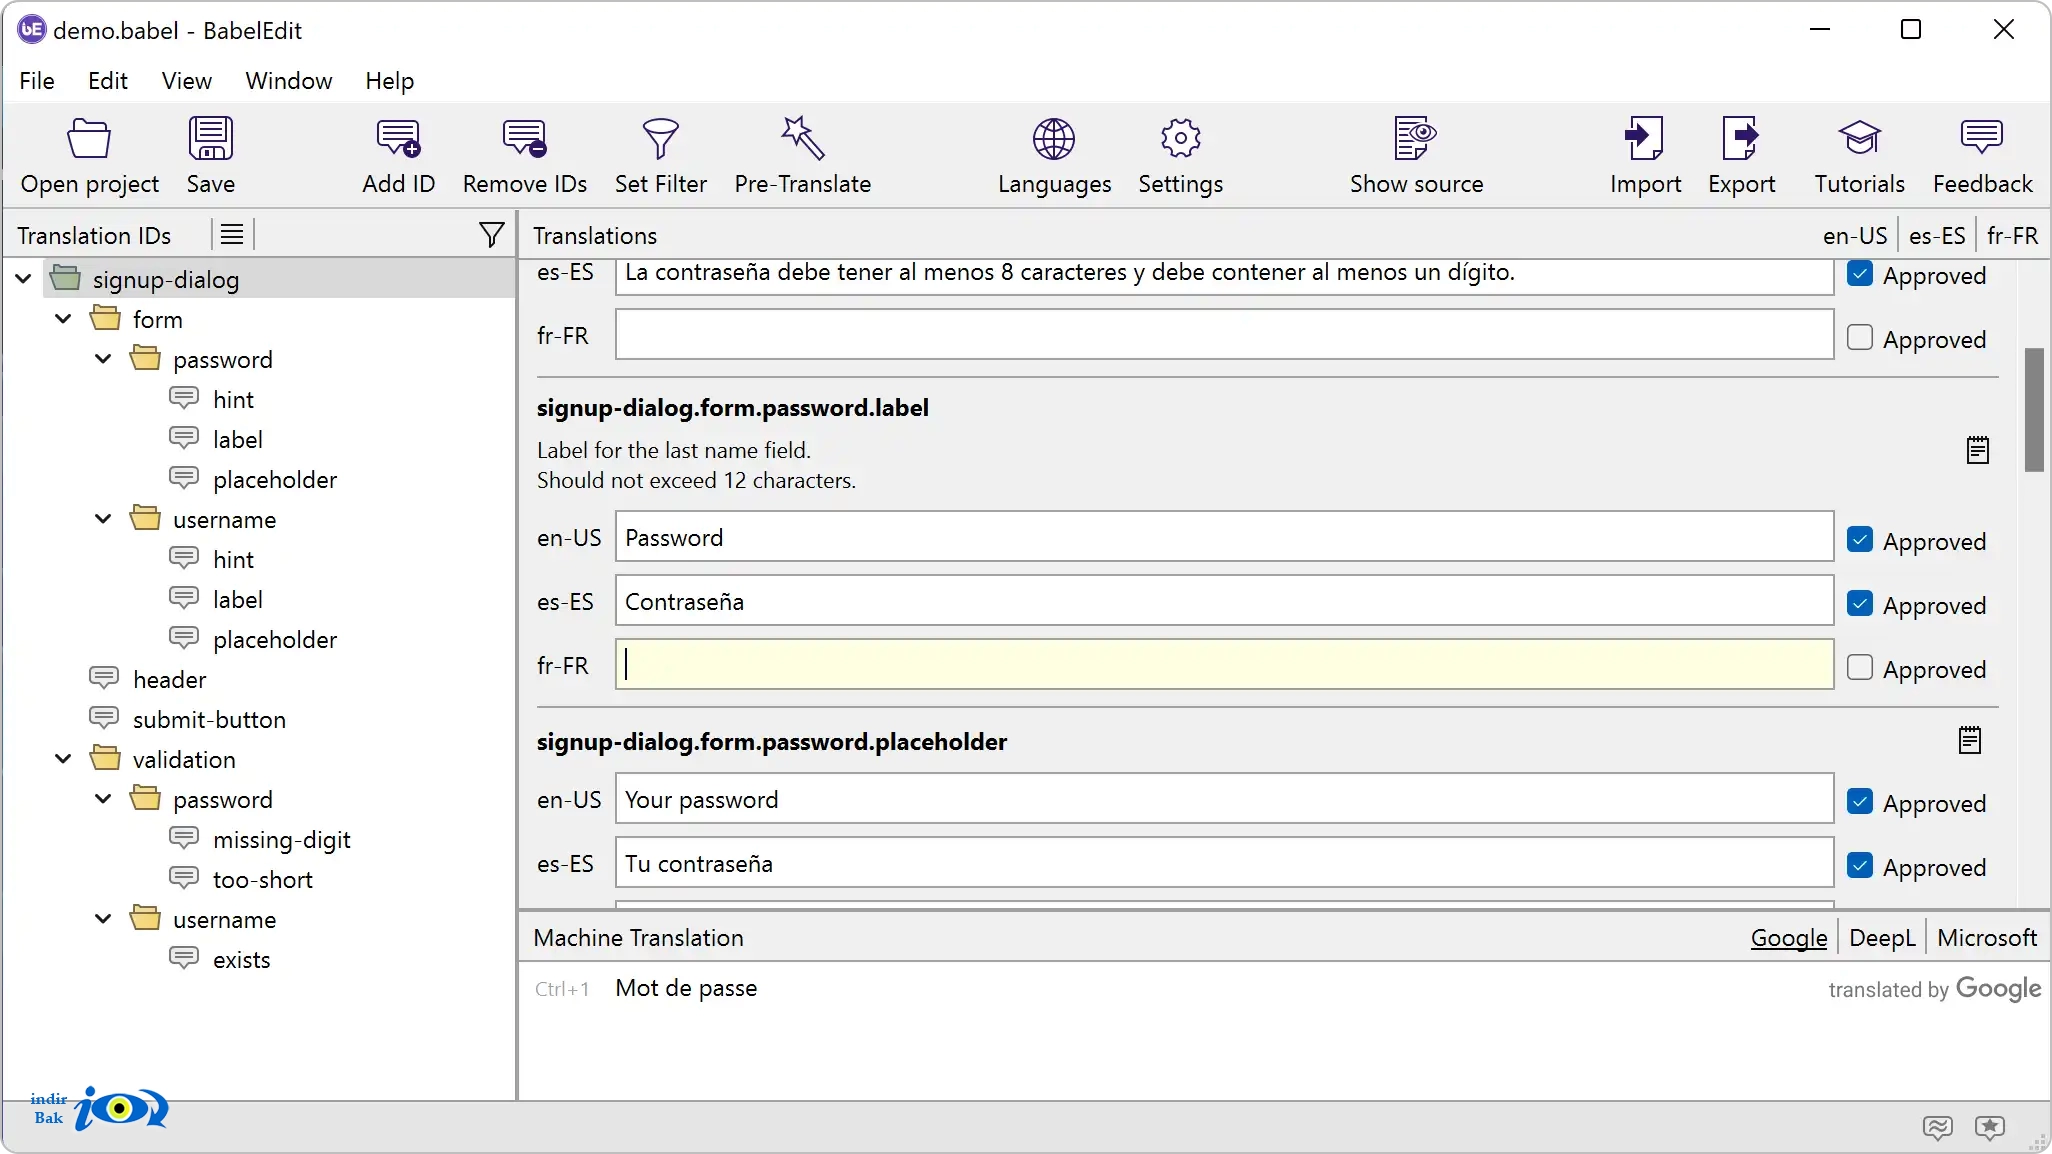
Task: Open Settings gear in toolbar
Action: point(1180,139)
